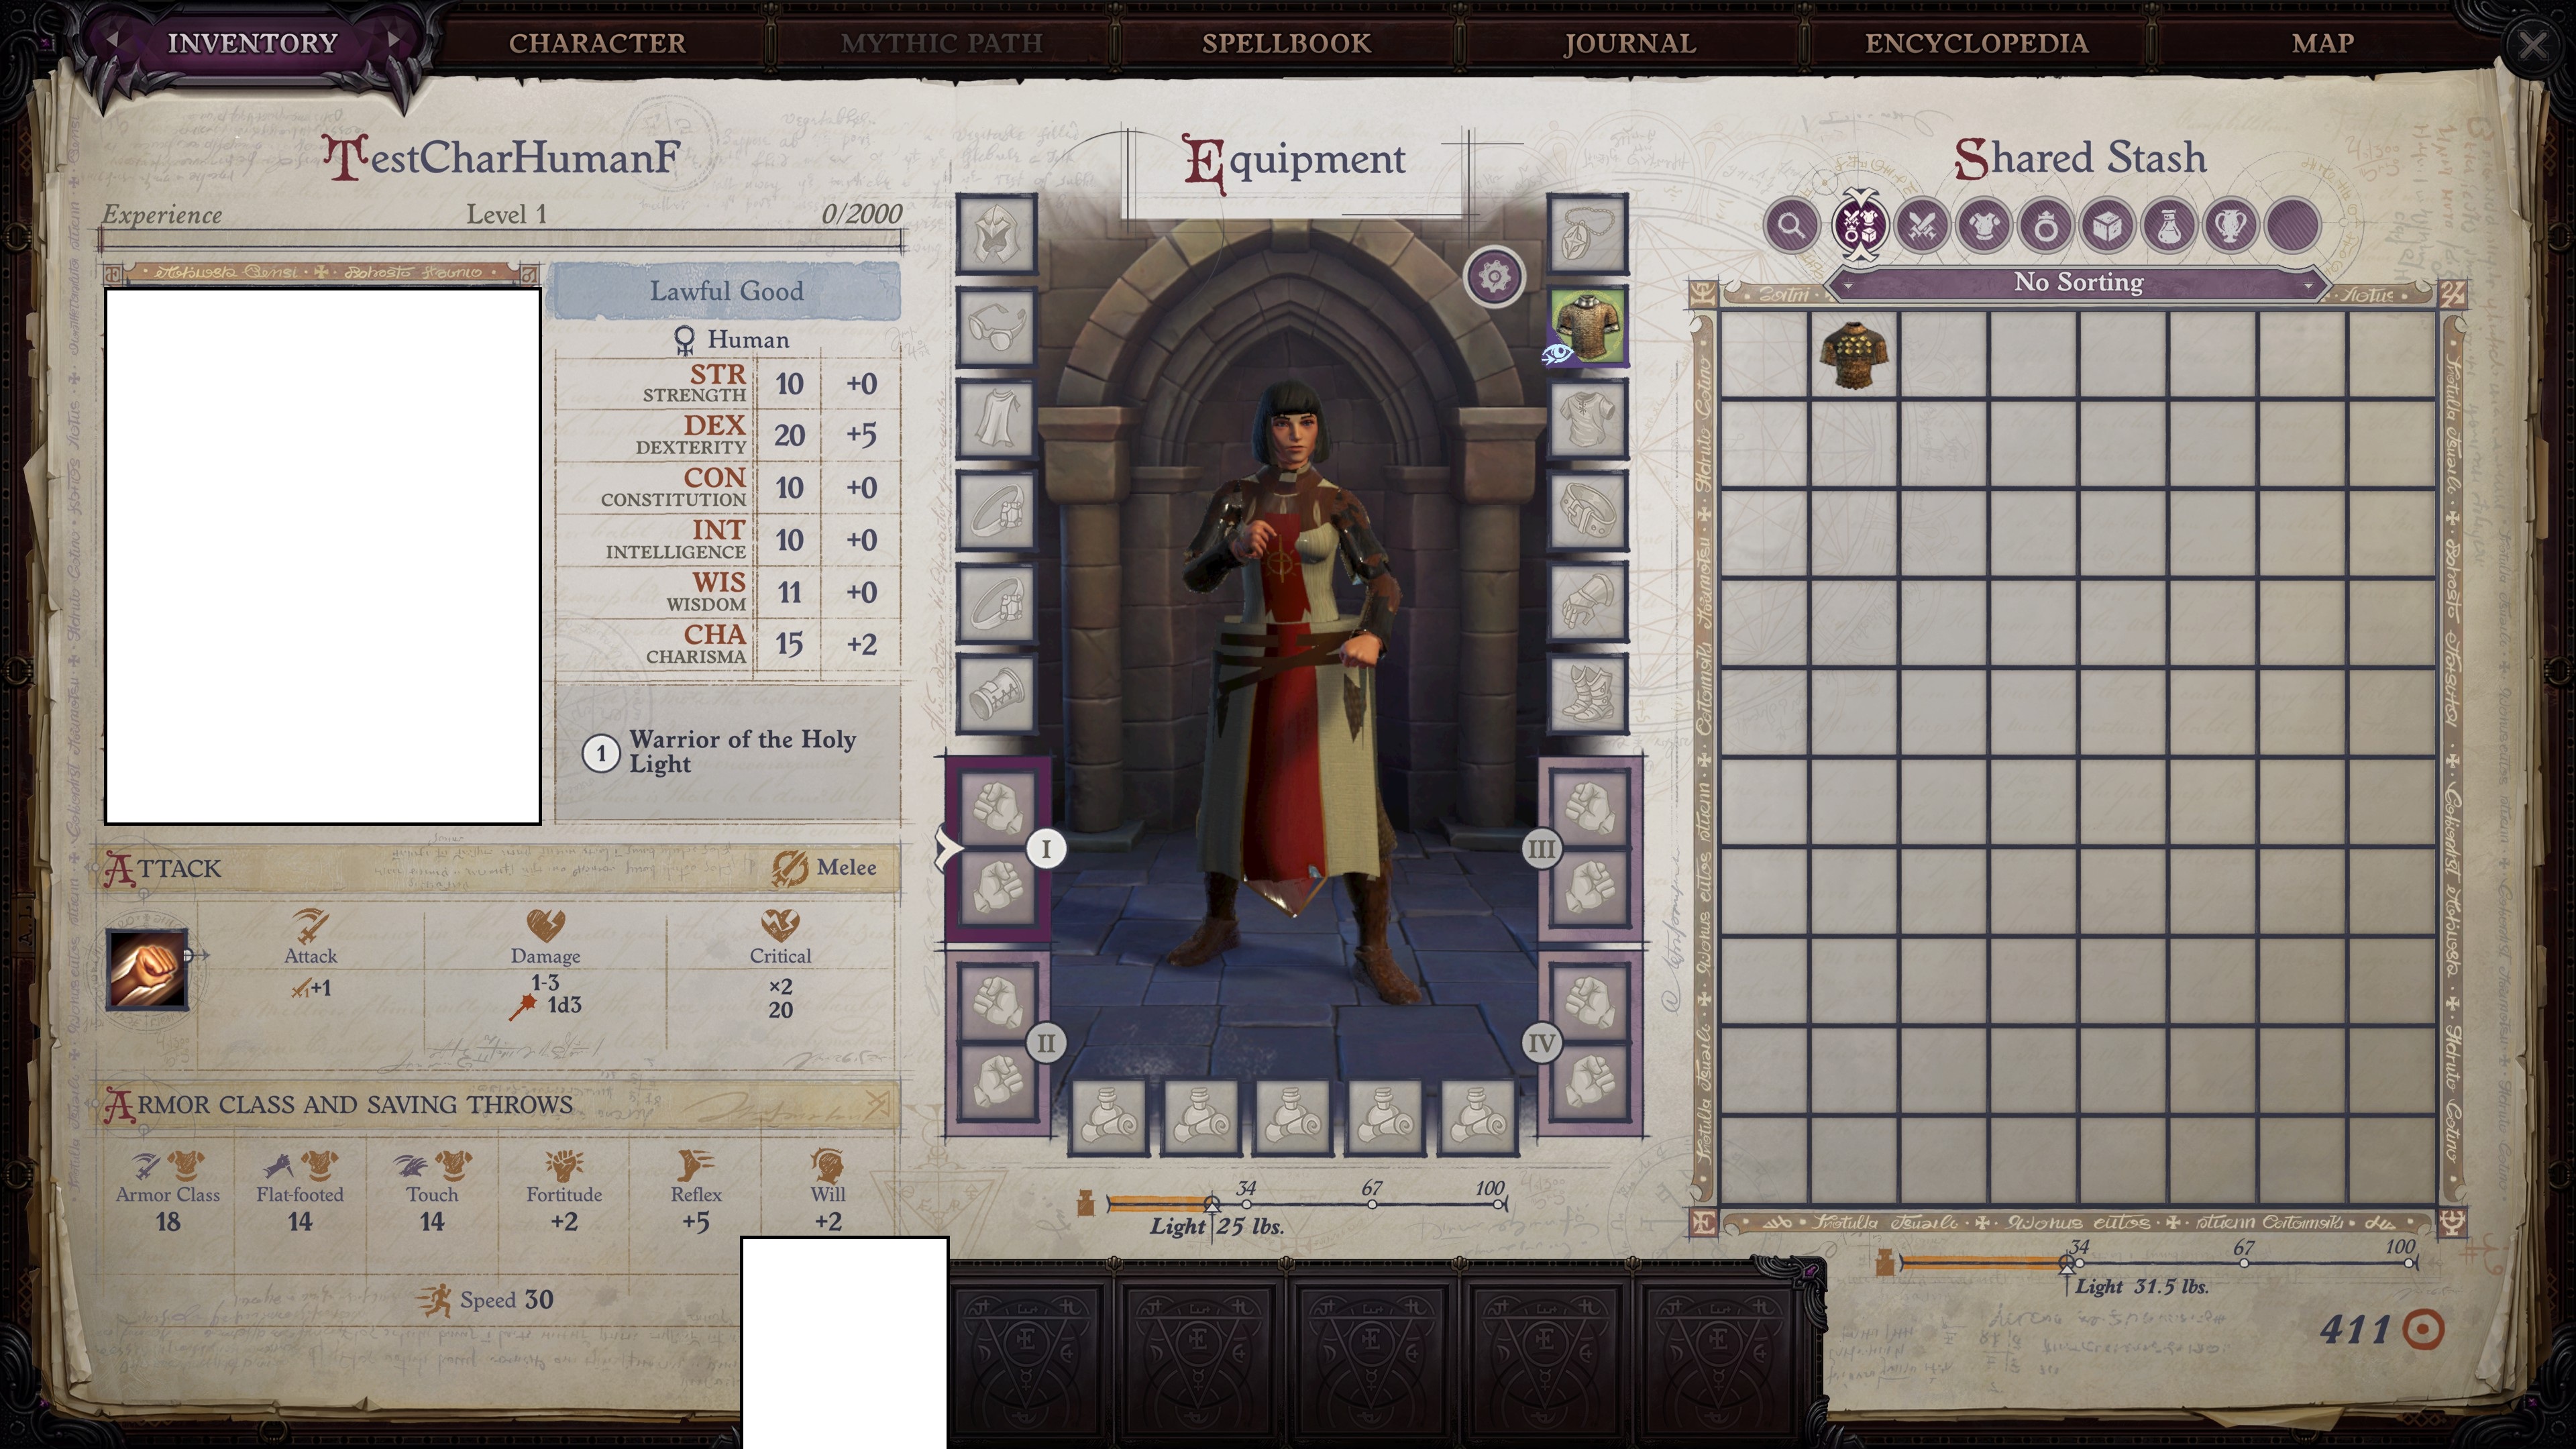
Task: Open the Journal tab
Action: pyautogui.click(x=1630, y=43)
